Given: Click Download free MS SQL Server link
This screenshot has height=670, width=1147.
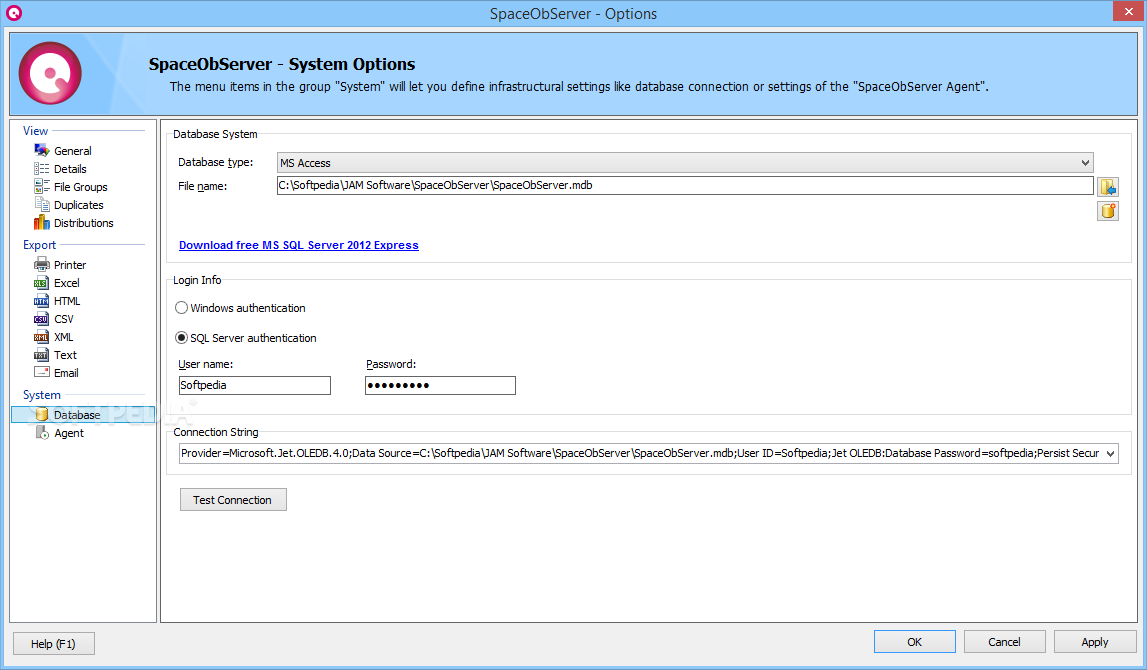Looking at the screenshot, I should pyautogui.click(x=298, y=245).
